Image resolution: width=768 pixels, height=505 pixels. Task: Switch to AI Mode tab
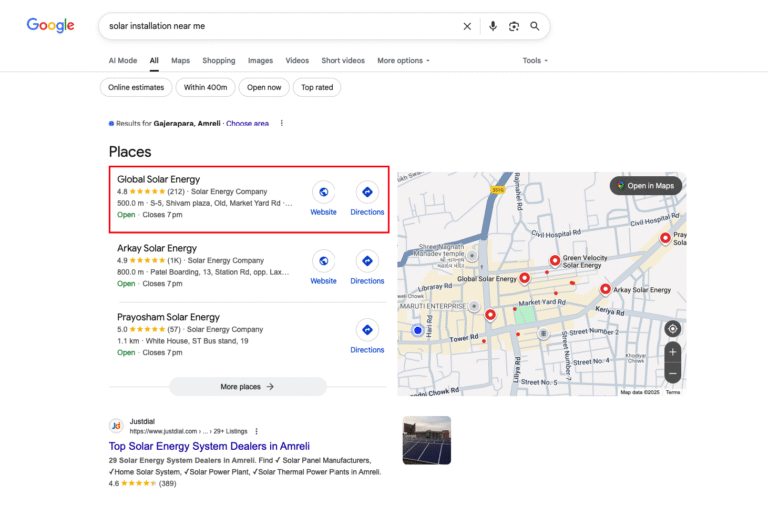(x=123, y=61)
